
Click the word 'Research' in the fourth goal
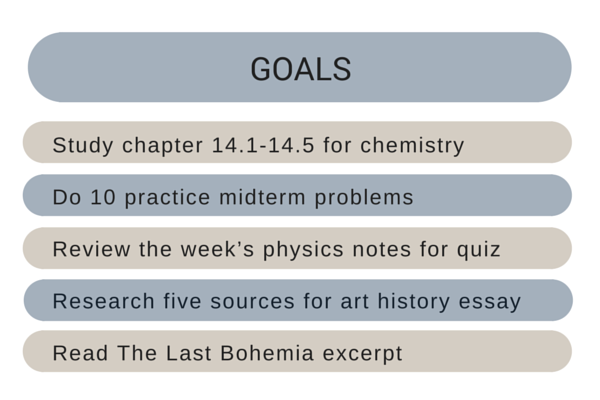[x=103, y=301]
